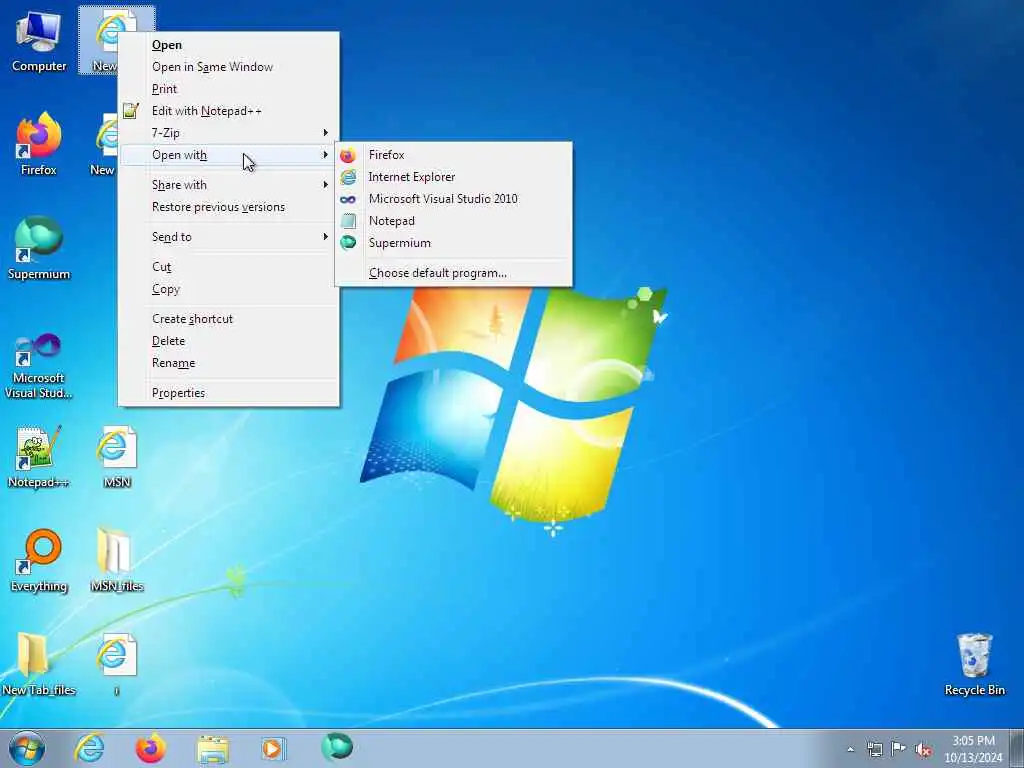The height and width of the screenshot is (768, 1024).
Task: Click Notepad icon in Open with submenu
Action: [349, 221]
